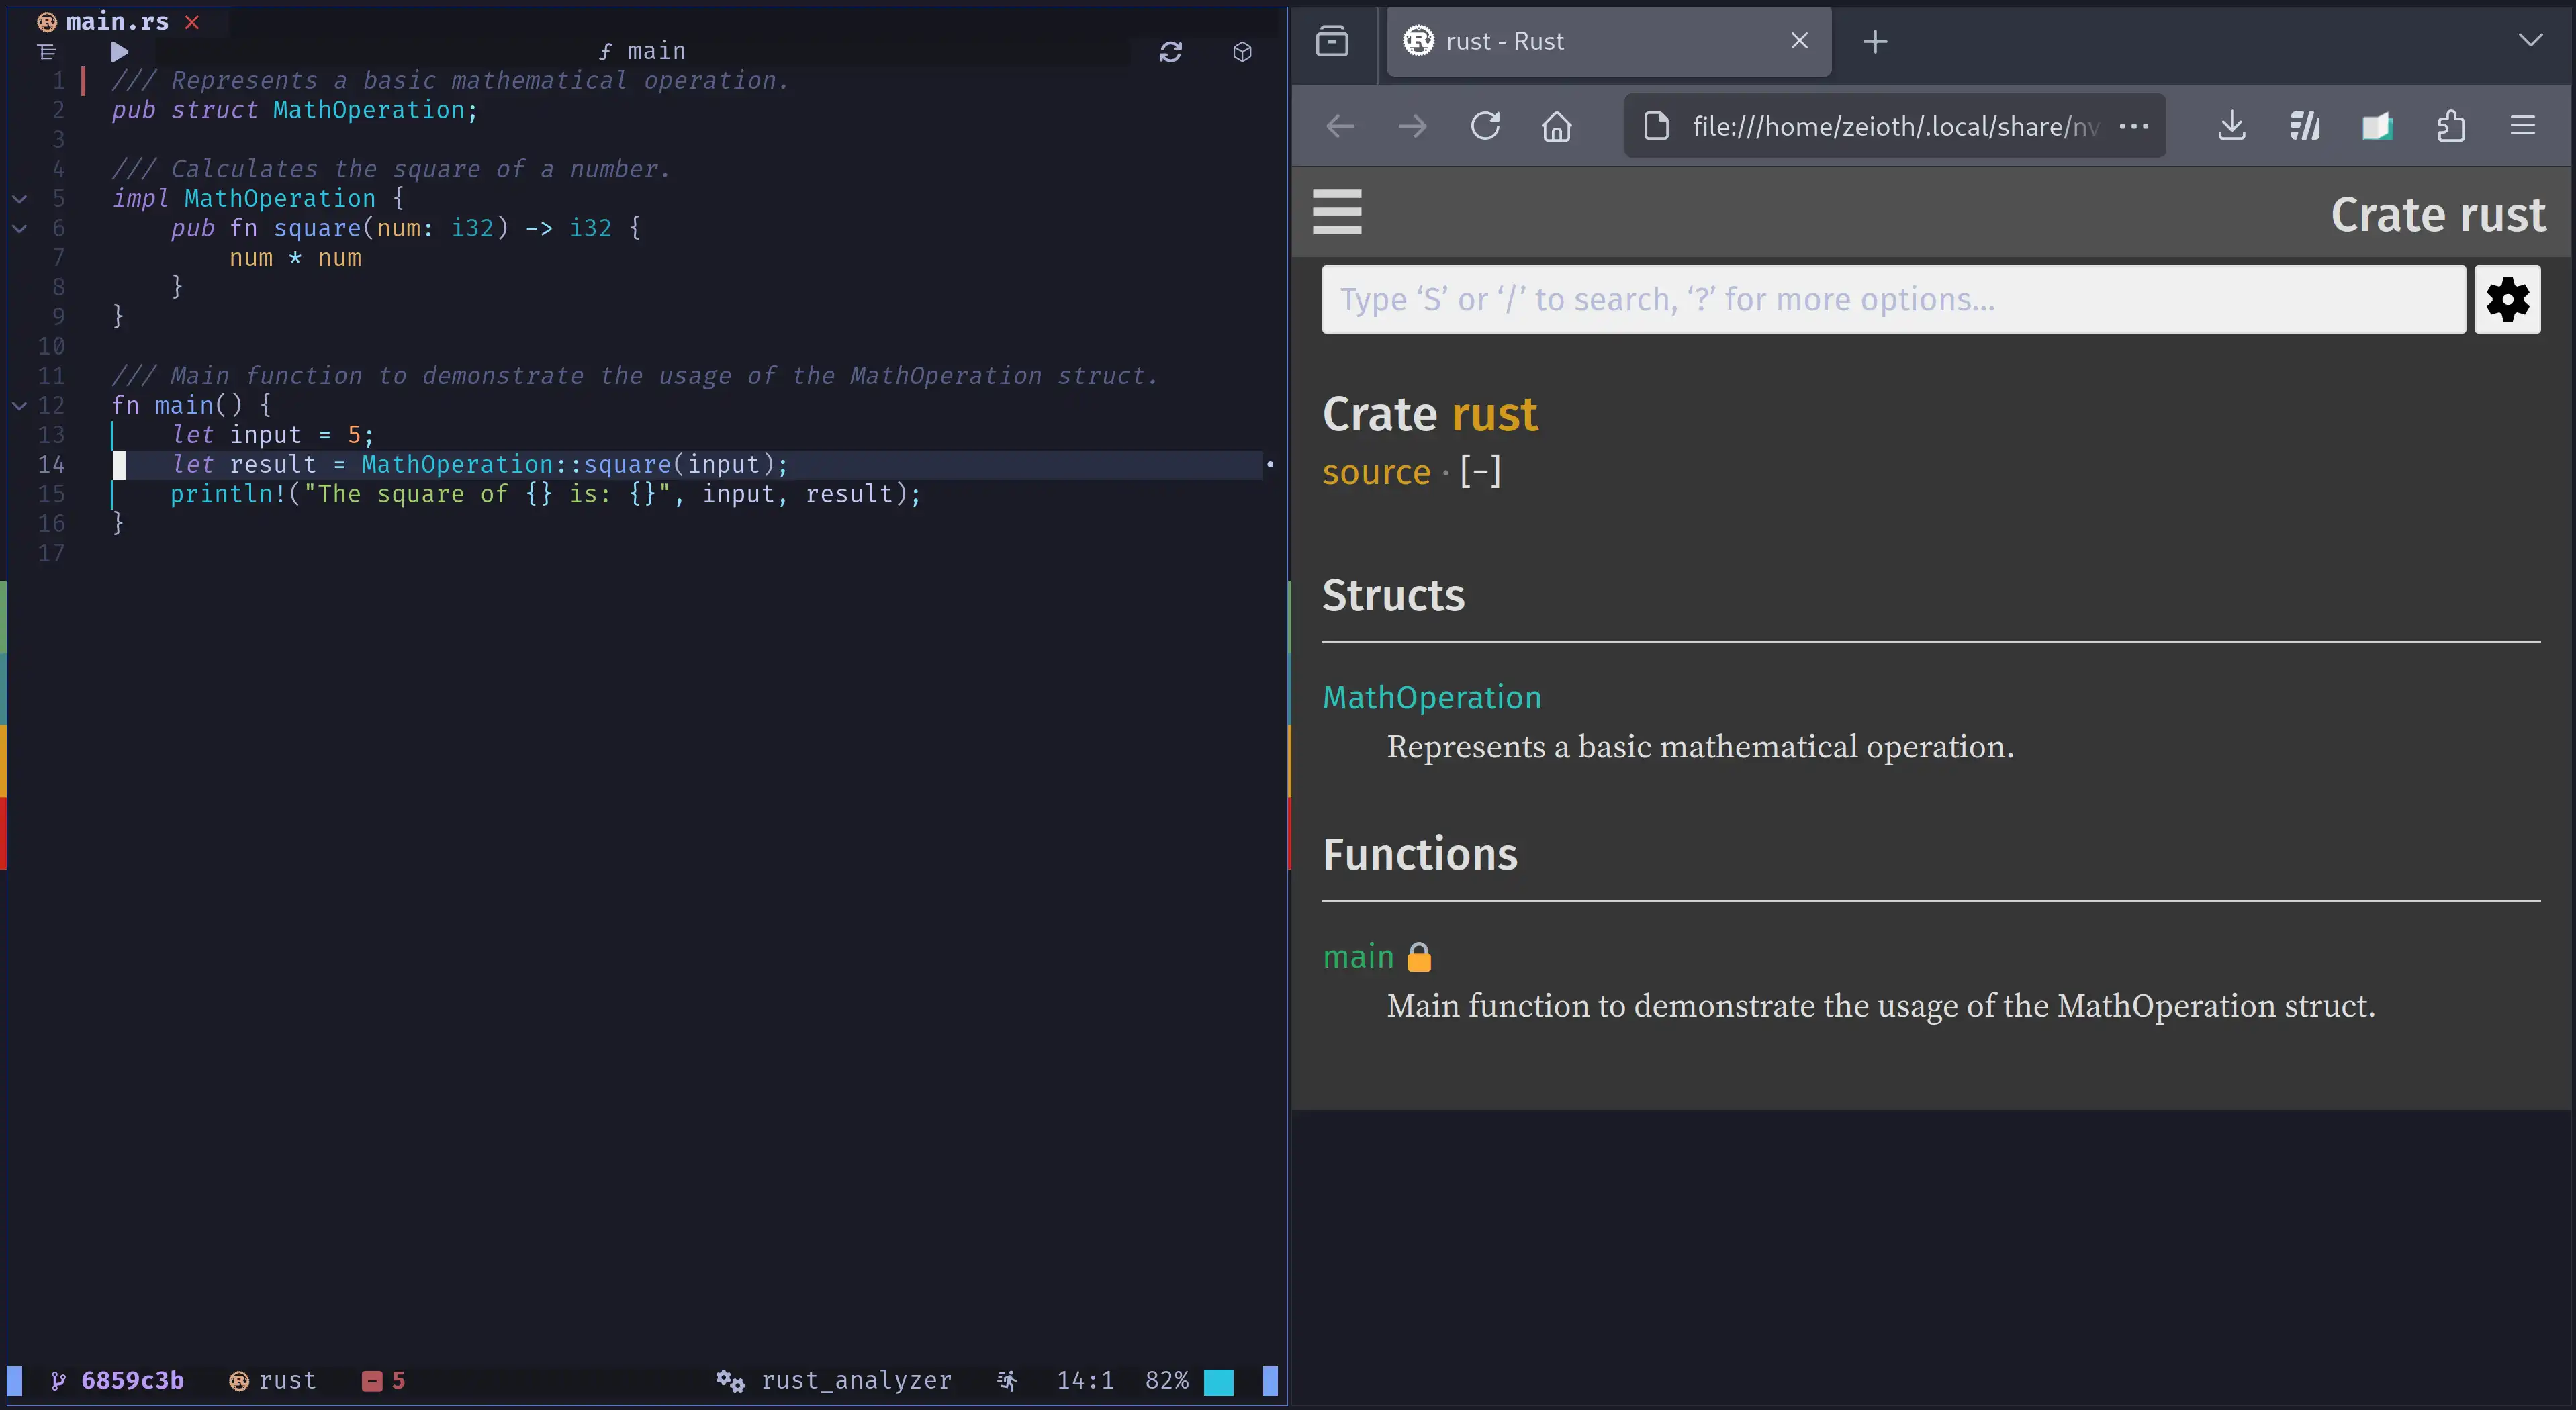Open a new browser tab with plus button

1875,41
